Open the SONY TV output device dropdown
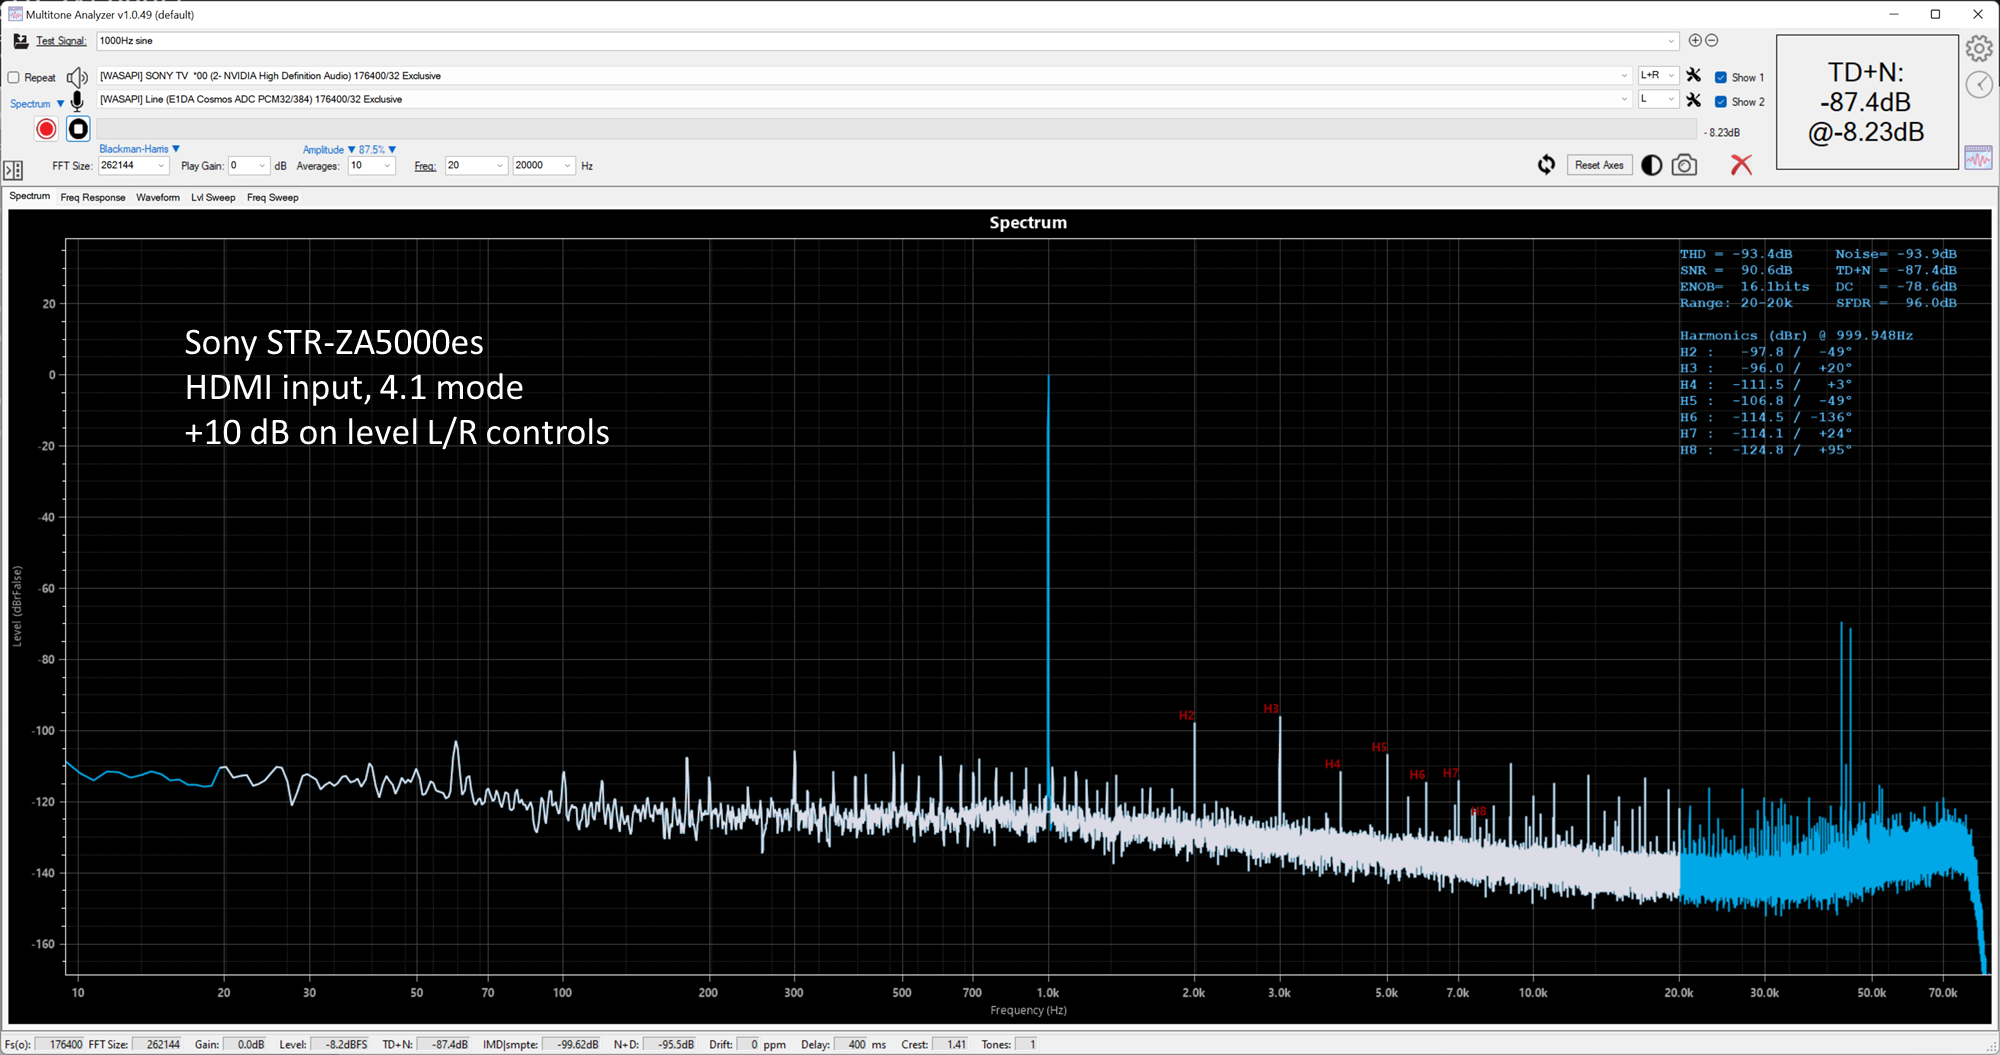This screenshot has height=1055, width=2000. 1624,75
